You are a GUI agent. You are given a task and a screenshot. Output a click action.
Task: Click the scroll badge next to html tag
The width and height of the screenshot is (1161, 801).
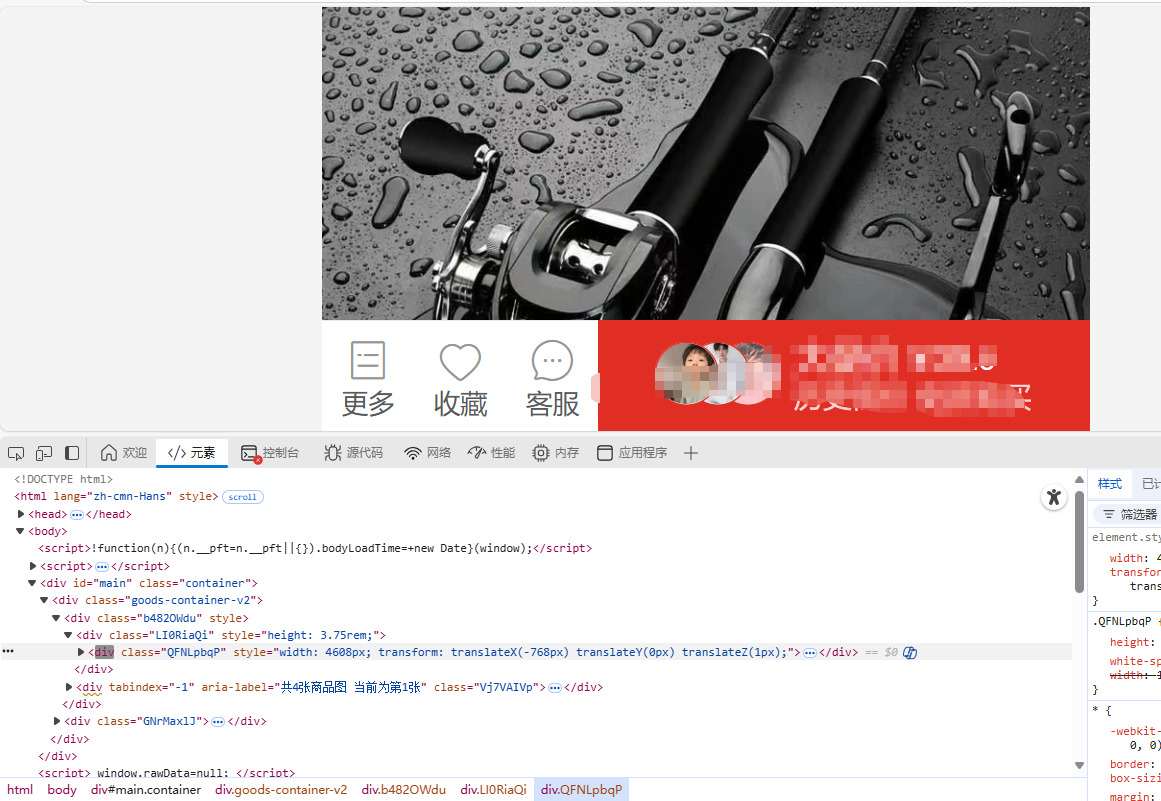(243, 497)
